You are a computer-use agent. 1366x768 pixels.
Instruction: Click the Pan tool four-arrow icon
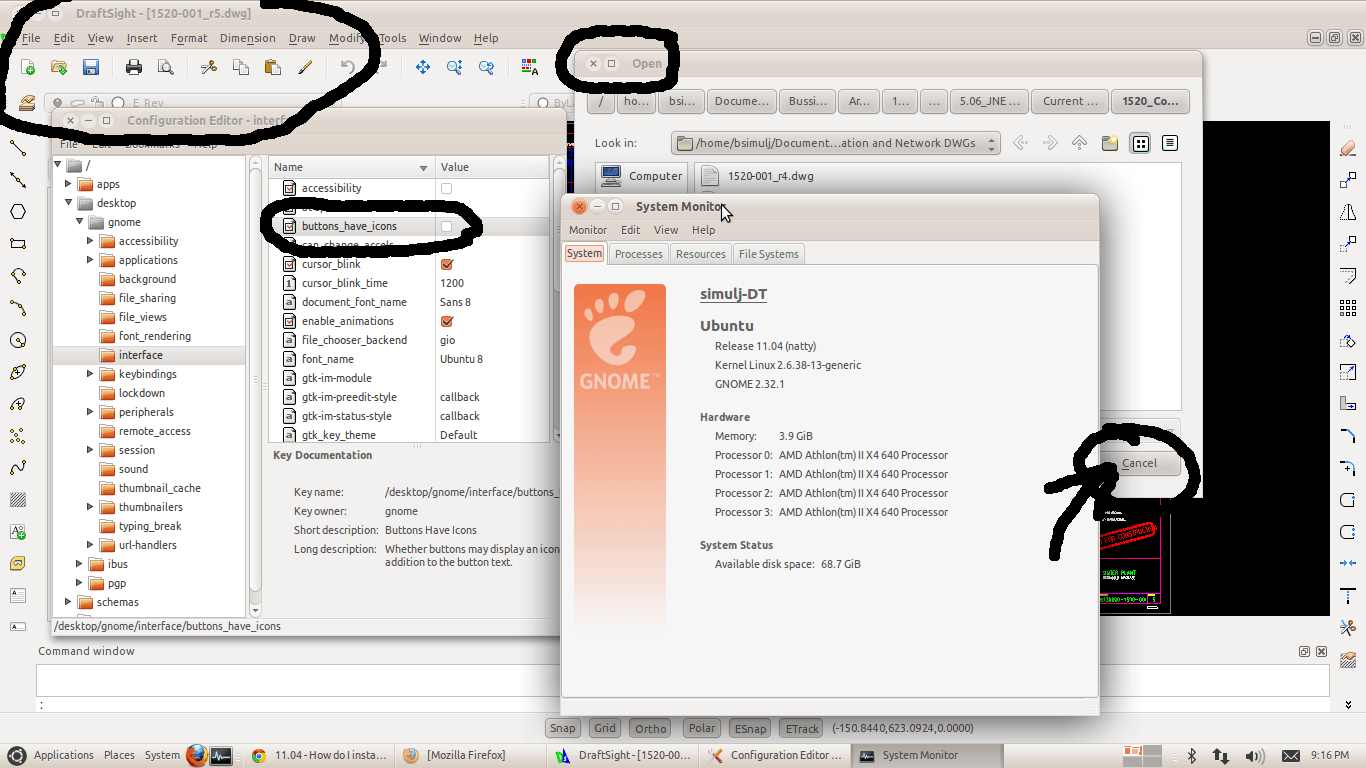pyautogui.click(x=422, y=67)
